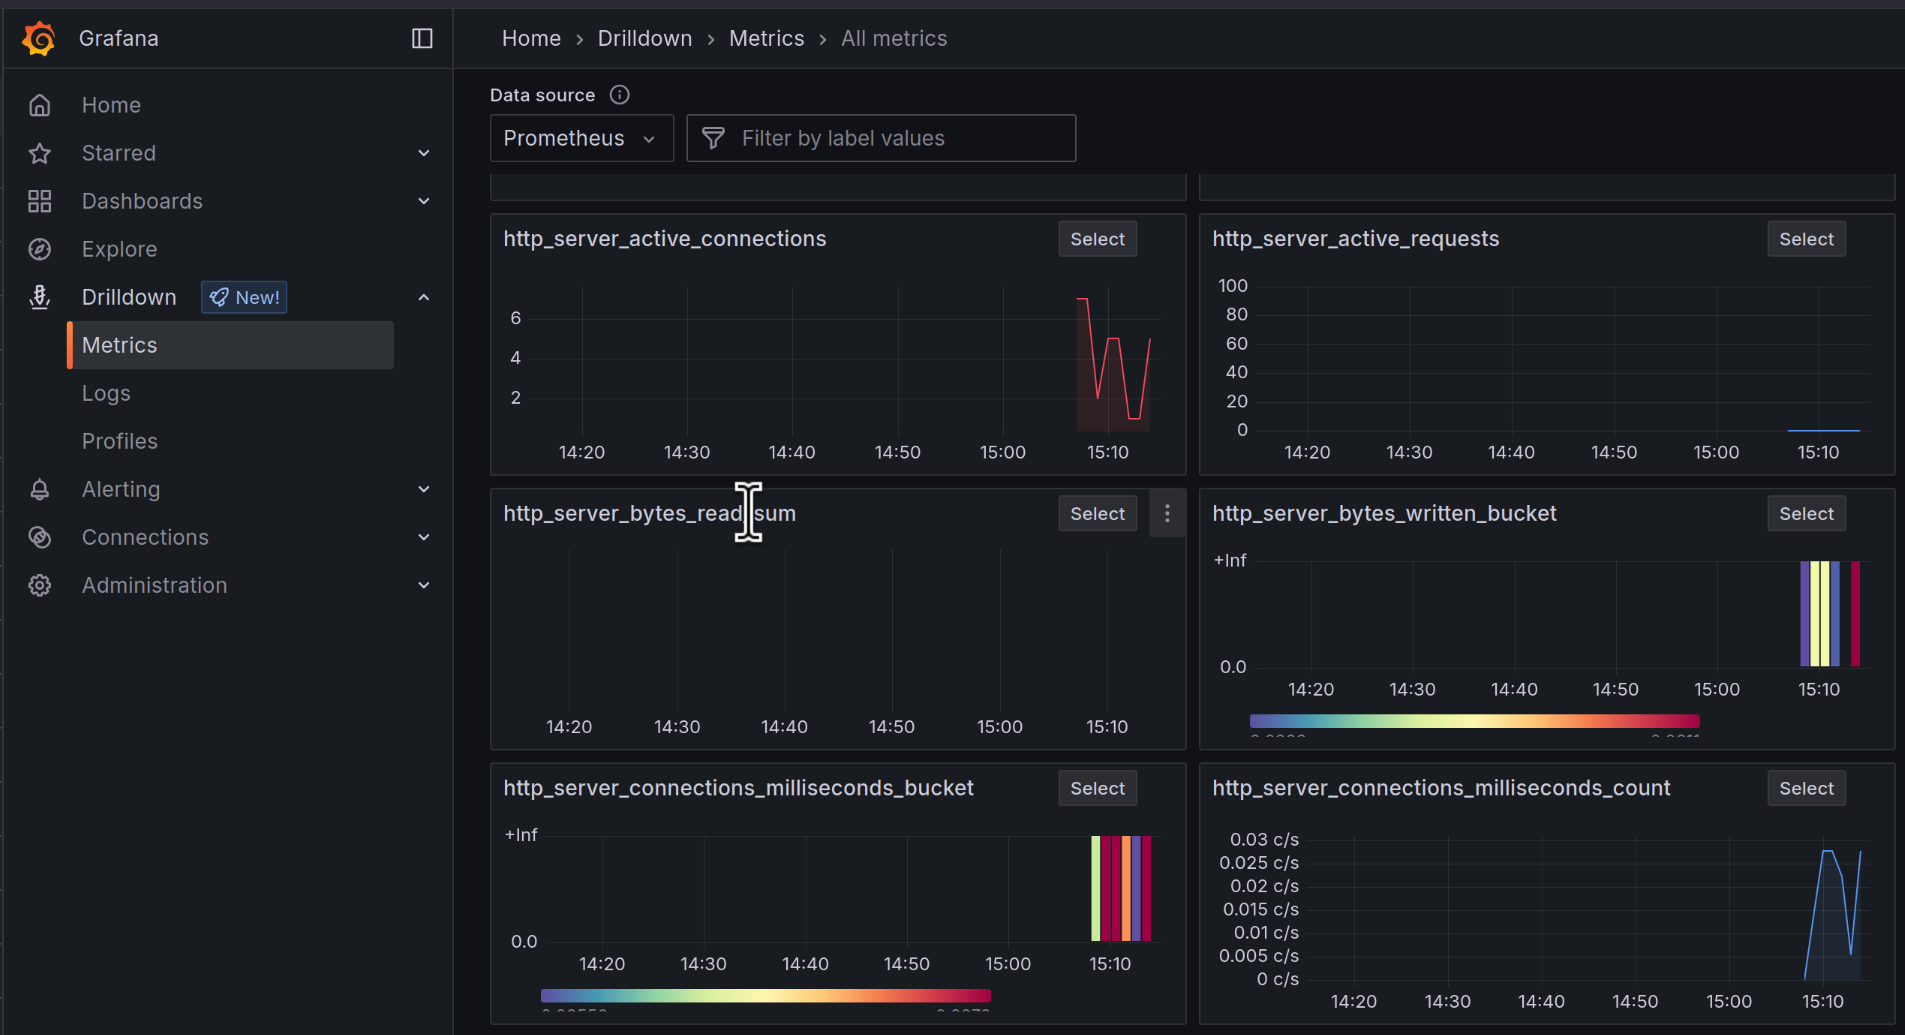Expand the Dashboards section chevron

tap(423, 201)
